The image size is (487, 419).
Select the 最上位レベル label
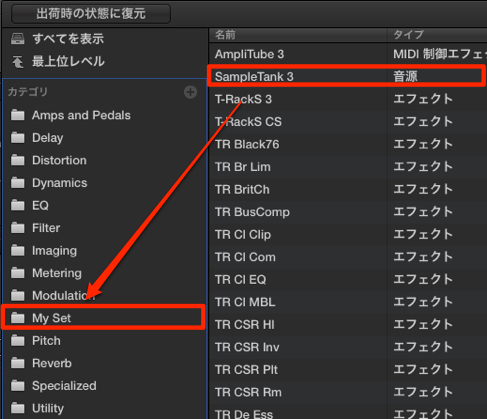click(68, 61)
